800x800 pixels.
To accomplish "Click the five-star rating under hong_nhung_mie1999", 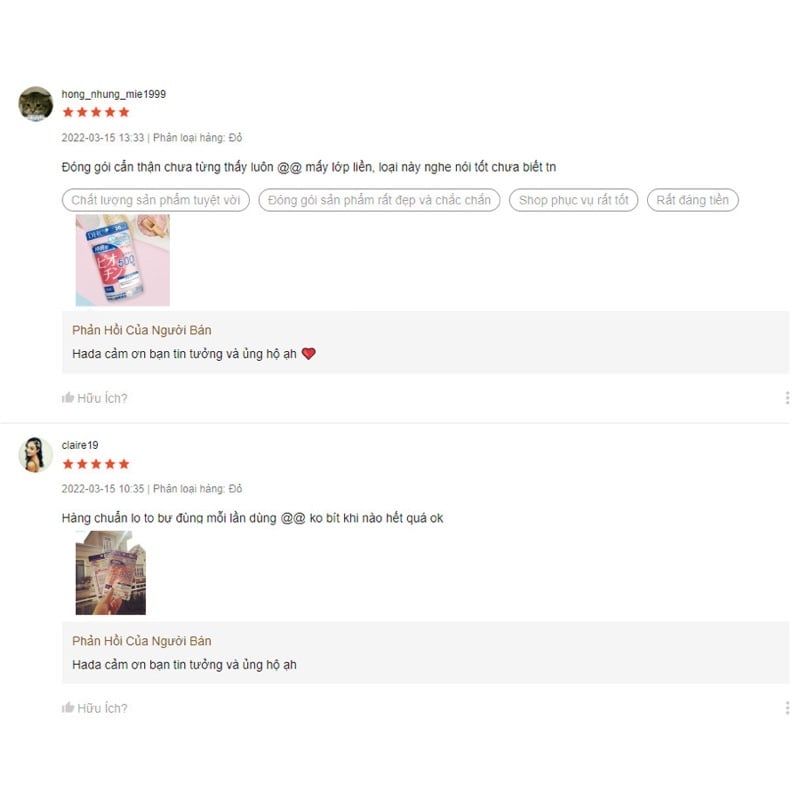I will tap(96, 112).
